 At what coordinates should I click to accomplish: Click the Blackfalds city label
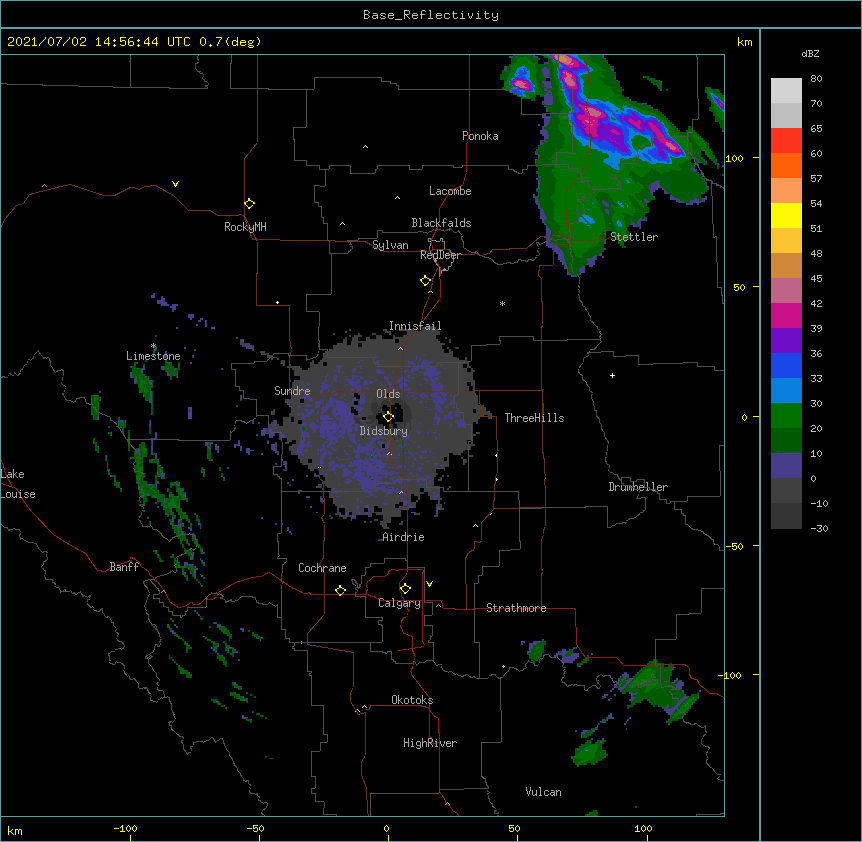click(x=441, y=223)
